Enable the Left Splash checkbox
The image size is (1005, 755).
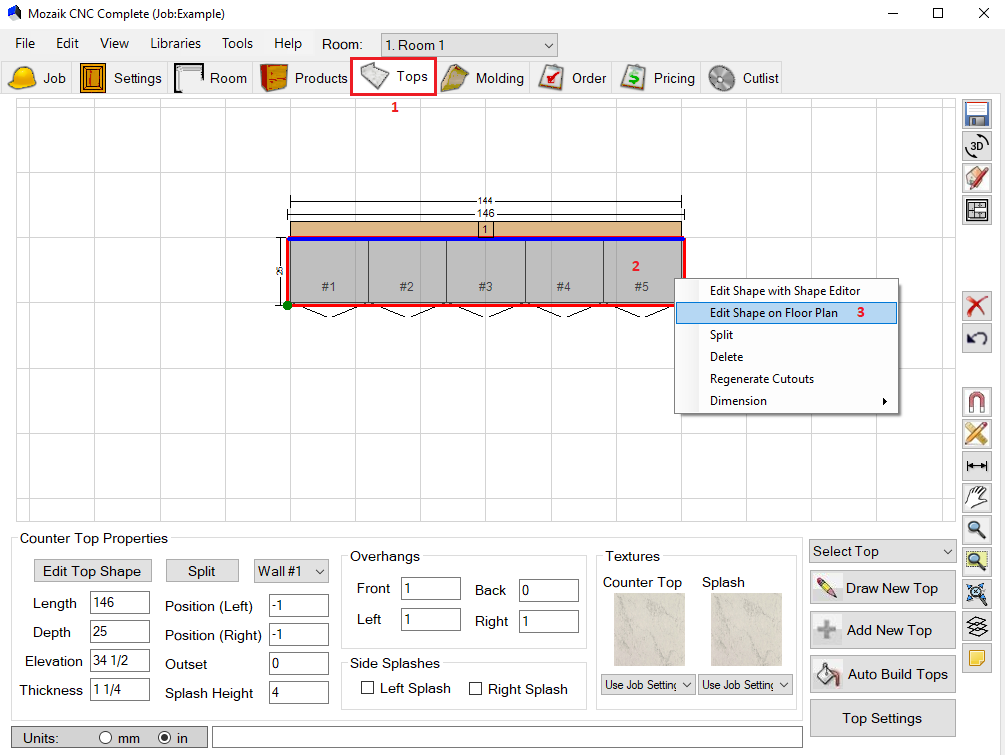[x=368, y=688]
